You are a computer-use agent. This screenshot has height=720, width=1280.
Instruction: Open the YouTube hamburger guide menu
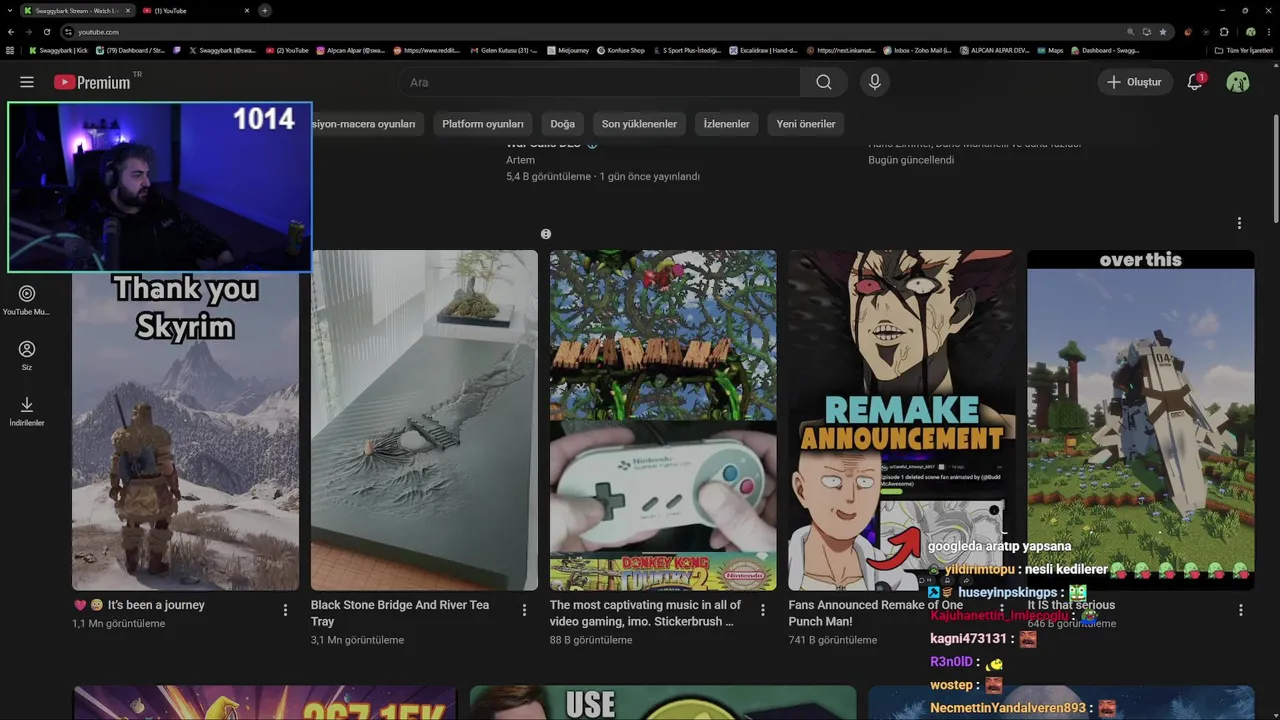tap(27, 82)
